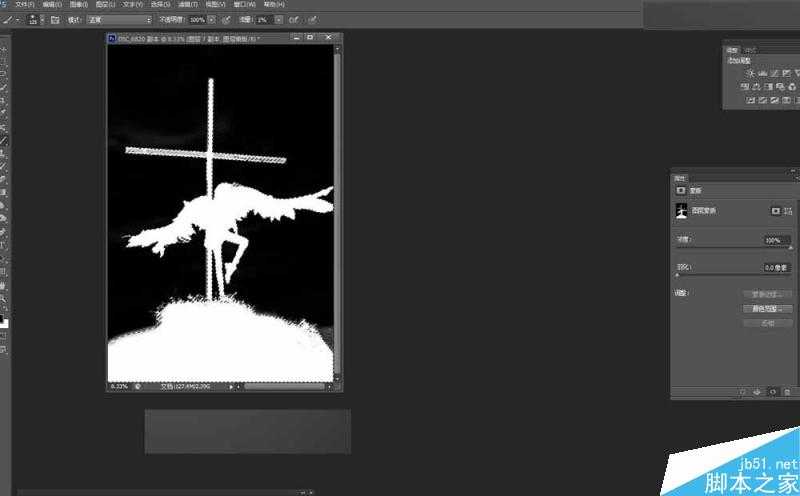Screen dimensions: 800x496
Task: Toggle tablet pressure for size icon
Action: [312, 19]
